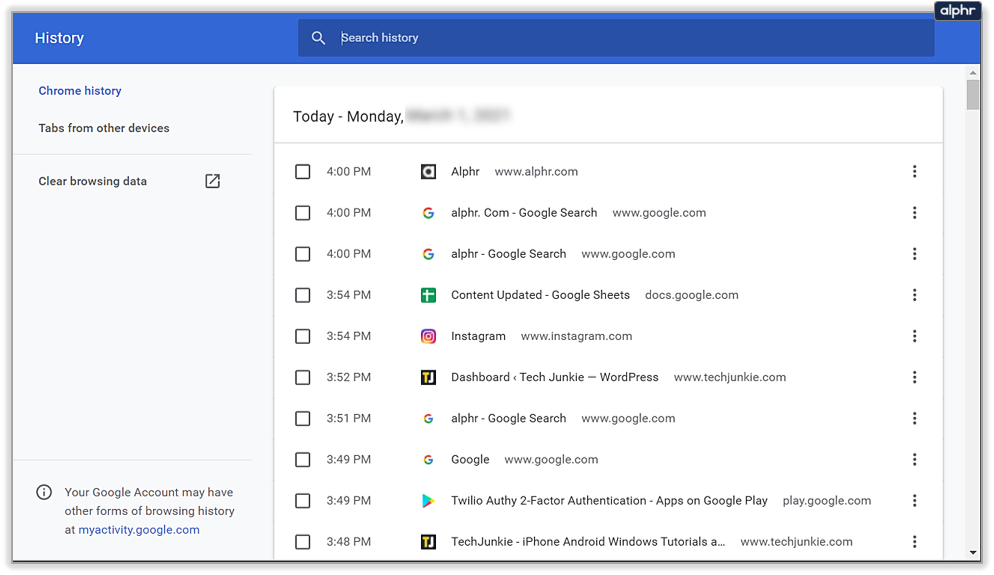
Task: Open external link icon beside Clear browsing data
Action: click(x=212, y=181)
